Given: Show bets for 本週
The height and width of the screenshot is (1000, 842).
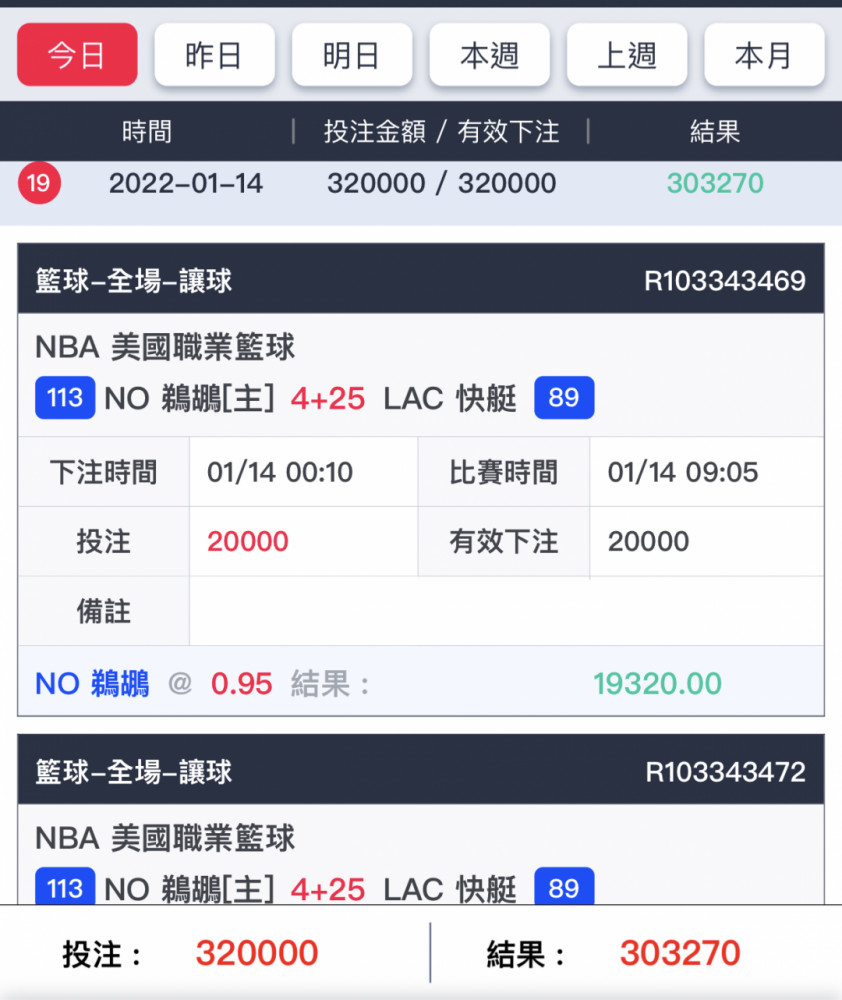Looking at the screenshot, I should [x=489, y=55].
